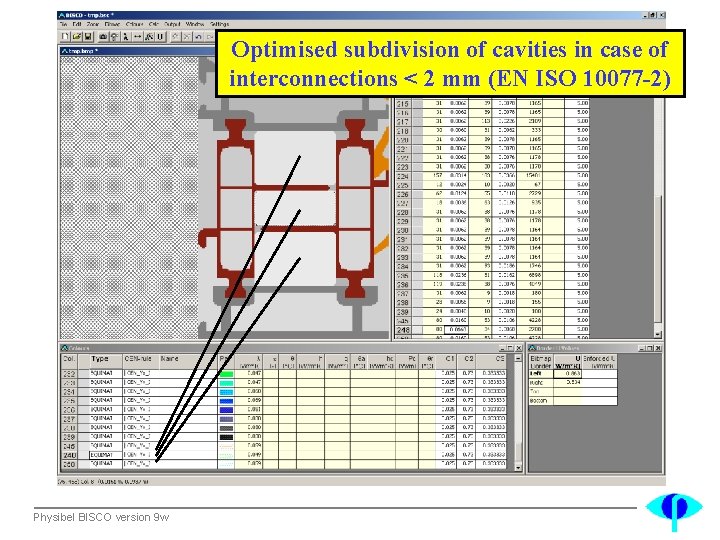720x540 pixels.
Task: Pick the bright green colour swatch
Action: click(x=226, y=374)
